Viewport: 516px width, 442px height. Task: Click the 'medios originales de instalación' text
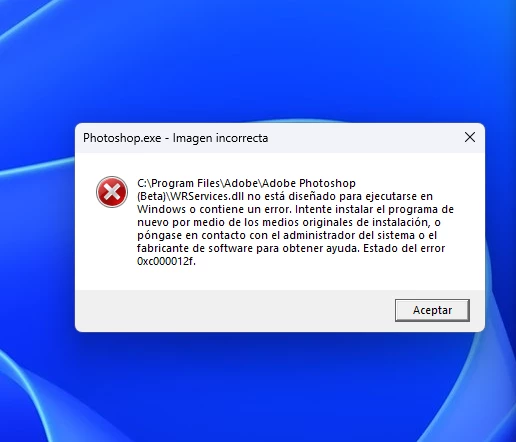point(356,222)
